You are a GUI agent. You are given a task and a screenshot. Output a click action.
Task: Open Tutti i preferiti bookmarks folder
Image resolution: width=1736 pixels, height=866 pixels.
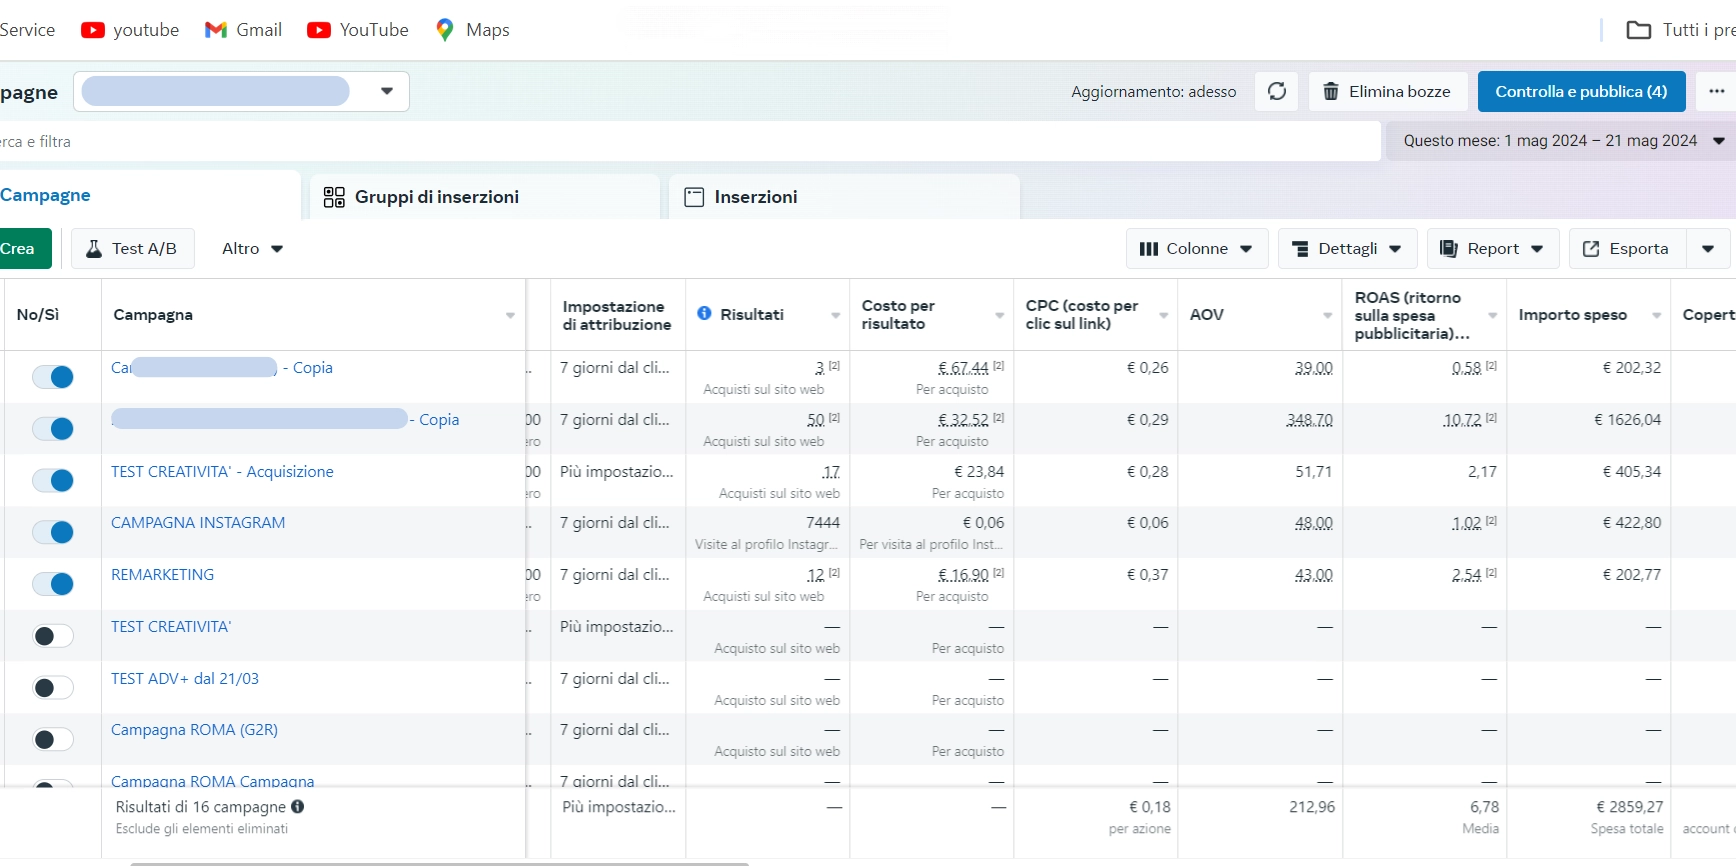coord(1680,30)
